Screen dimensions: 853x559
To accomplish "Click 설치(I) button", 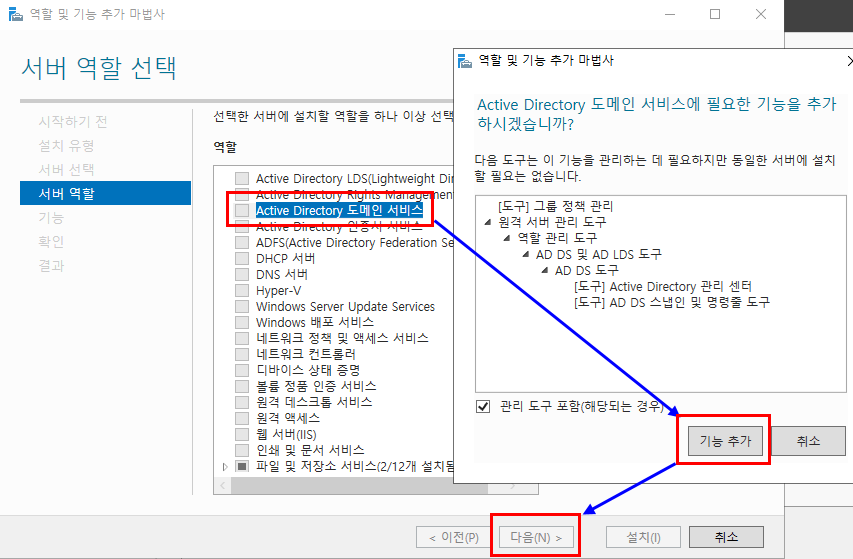I will 644,537.
